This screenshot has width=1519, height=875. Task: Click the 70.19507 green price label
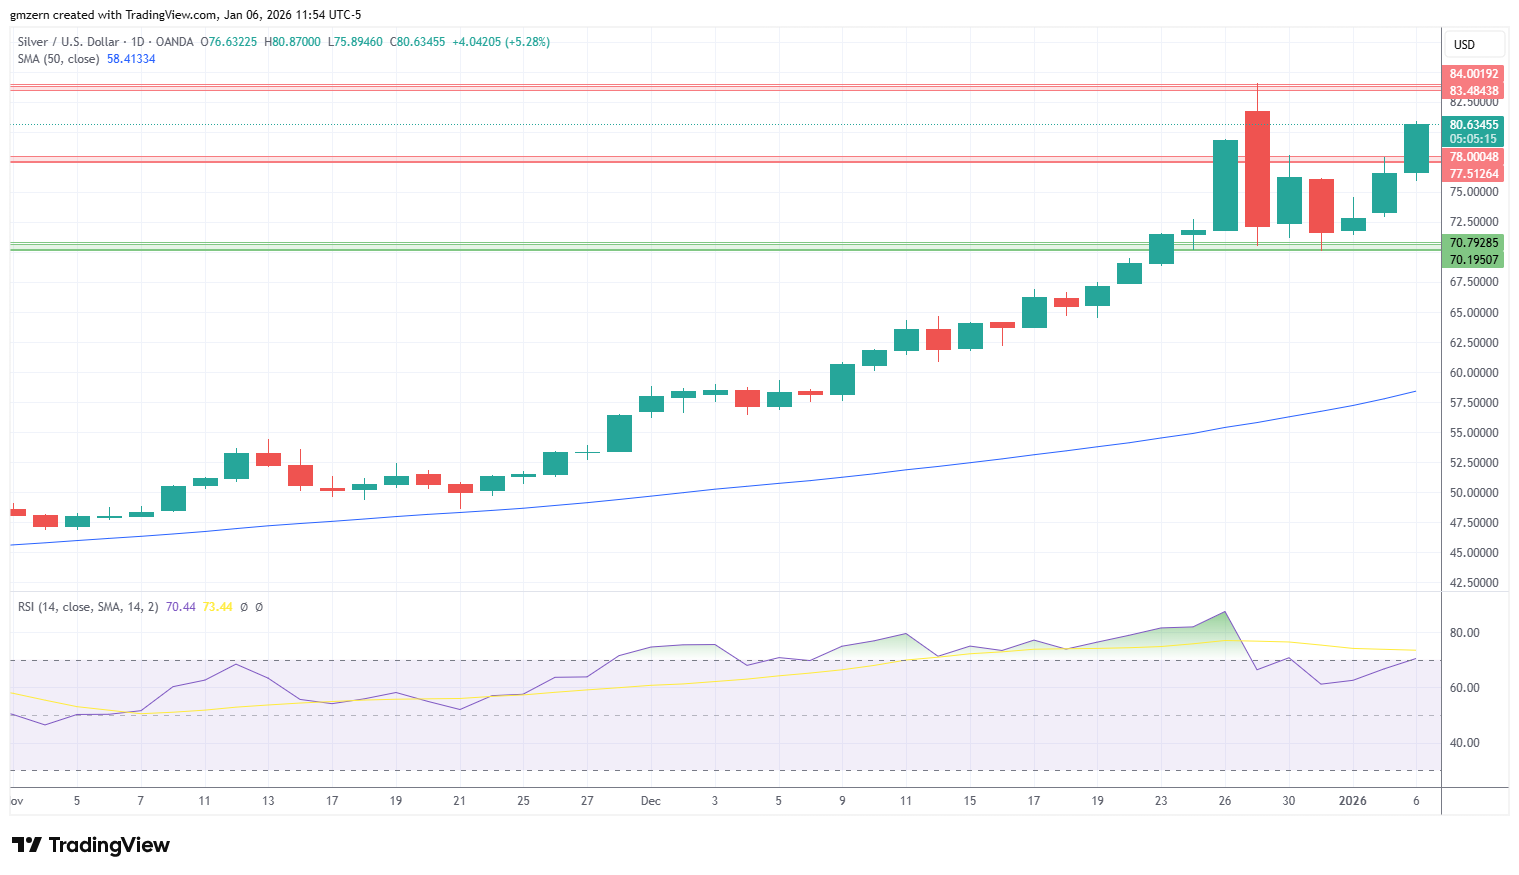1474,260
